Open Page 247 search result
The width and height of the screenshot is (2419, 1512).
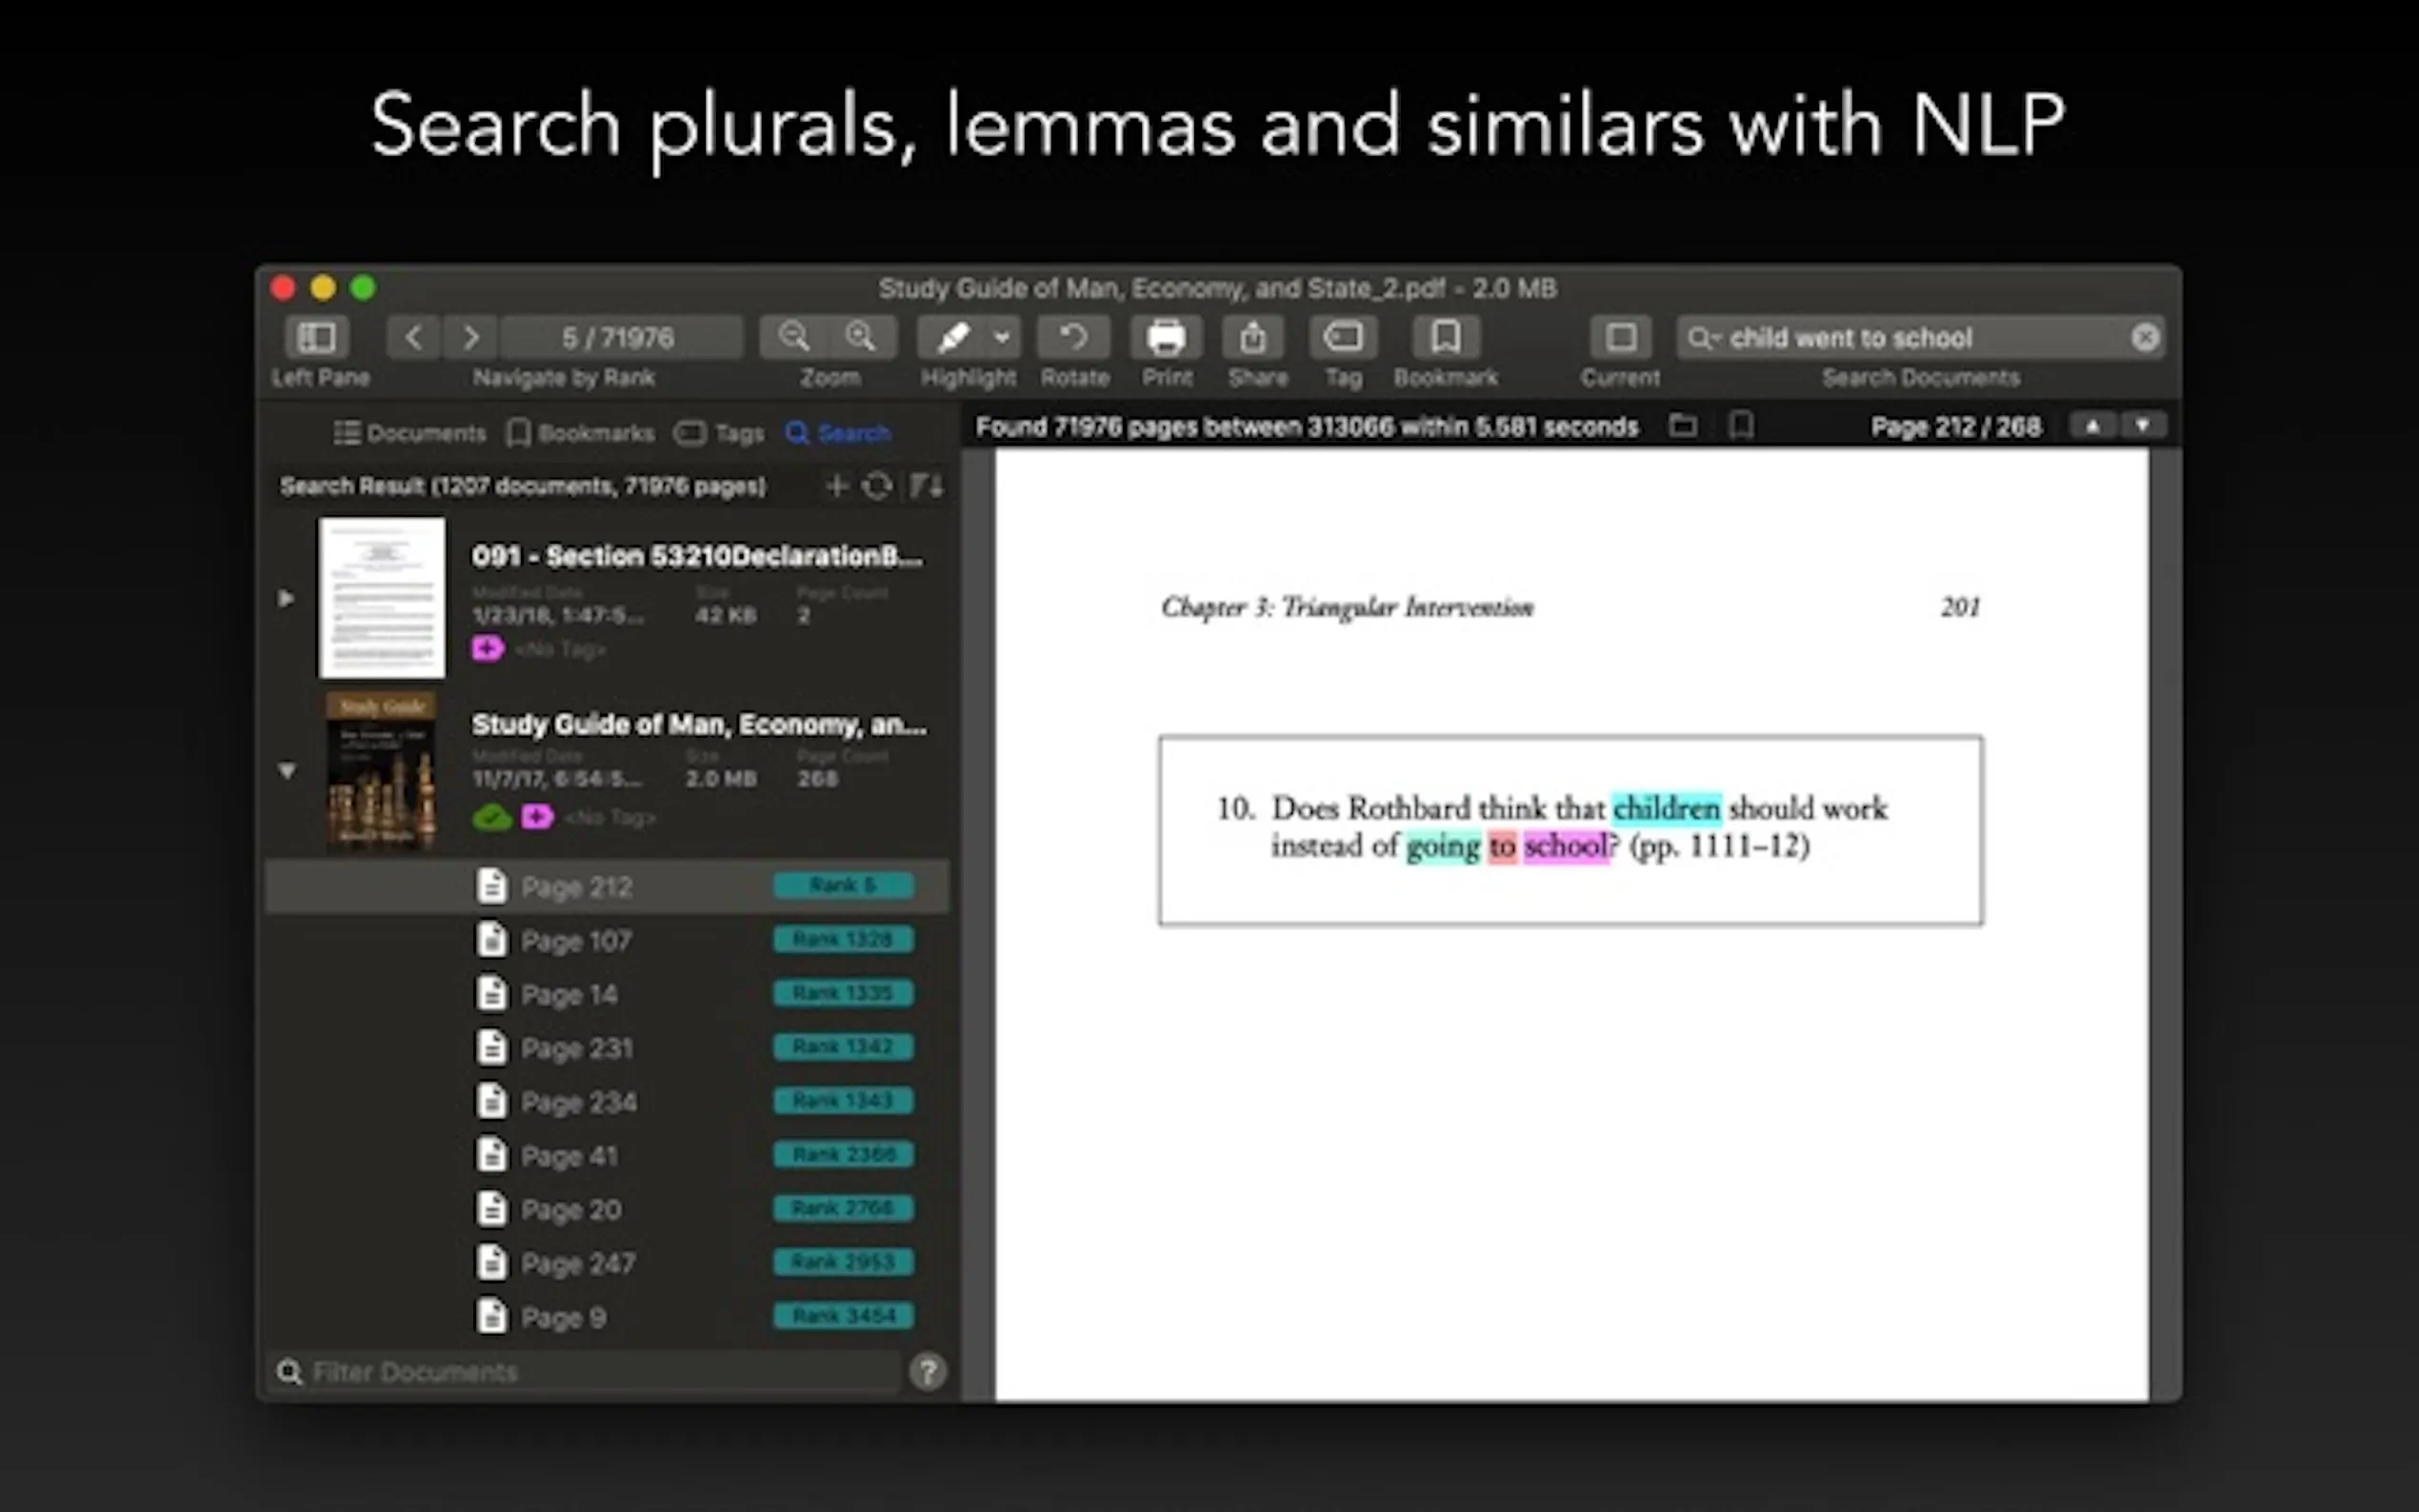pyautogui.click(x=607, y=1264)
